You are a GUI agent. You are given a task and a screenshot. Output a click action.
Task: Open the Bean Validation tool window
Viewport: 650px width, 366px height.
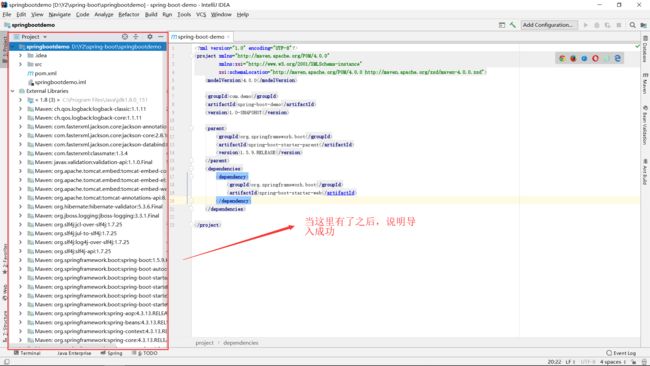645,125
